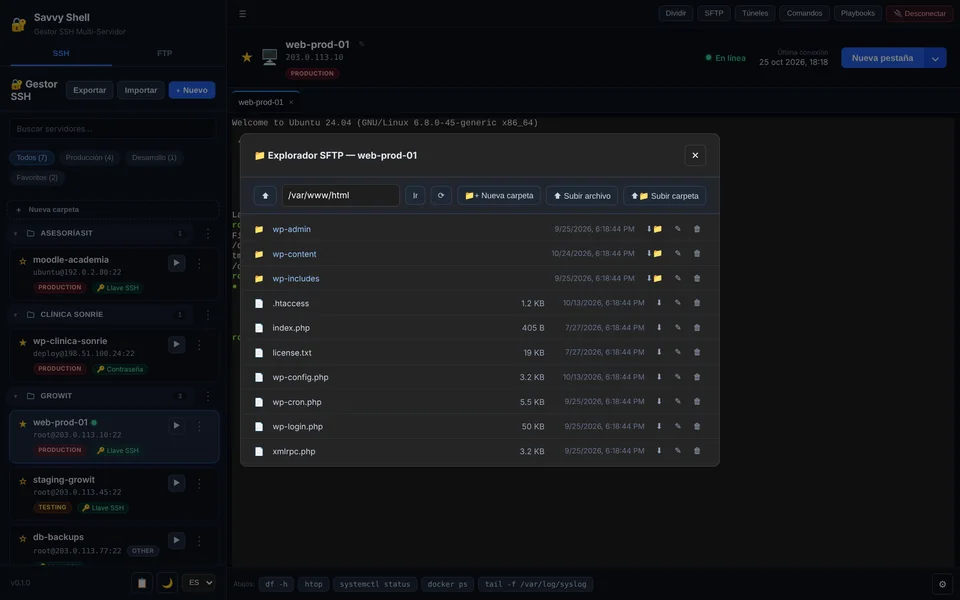Refresh the SFTP file listing
Screen dimensions: 960x600
coord(441,196)
